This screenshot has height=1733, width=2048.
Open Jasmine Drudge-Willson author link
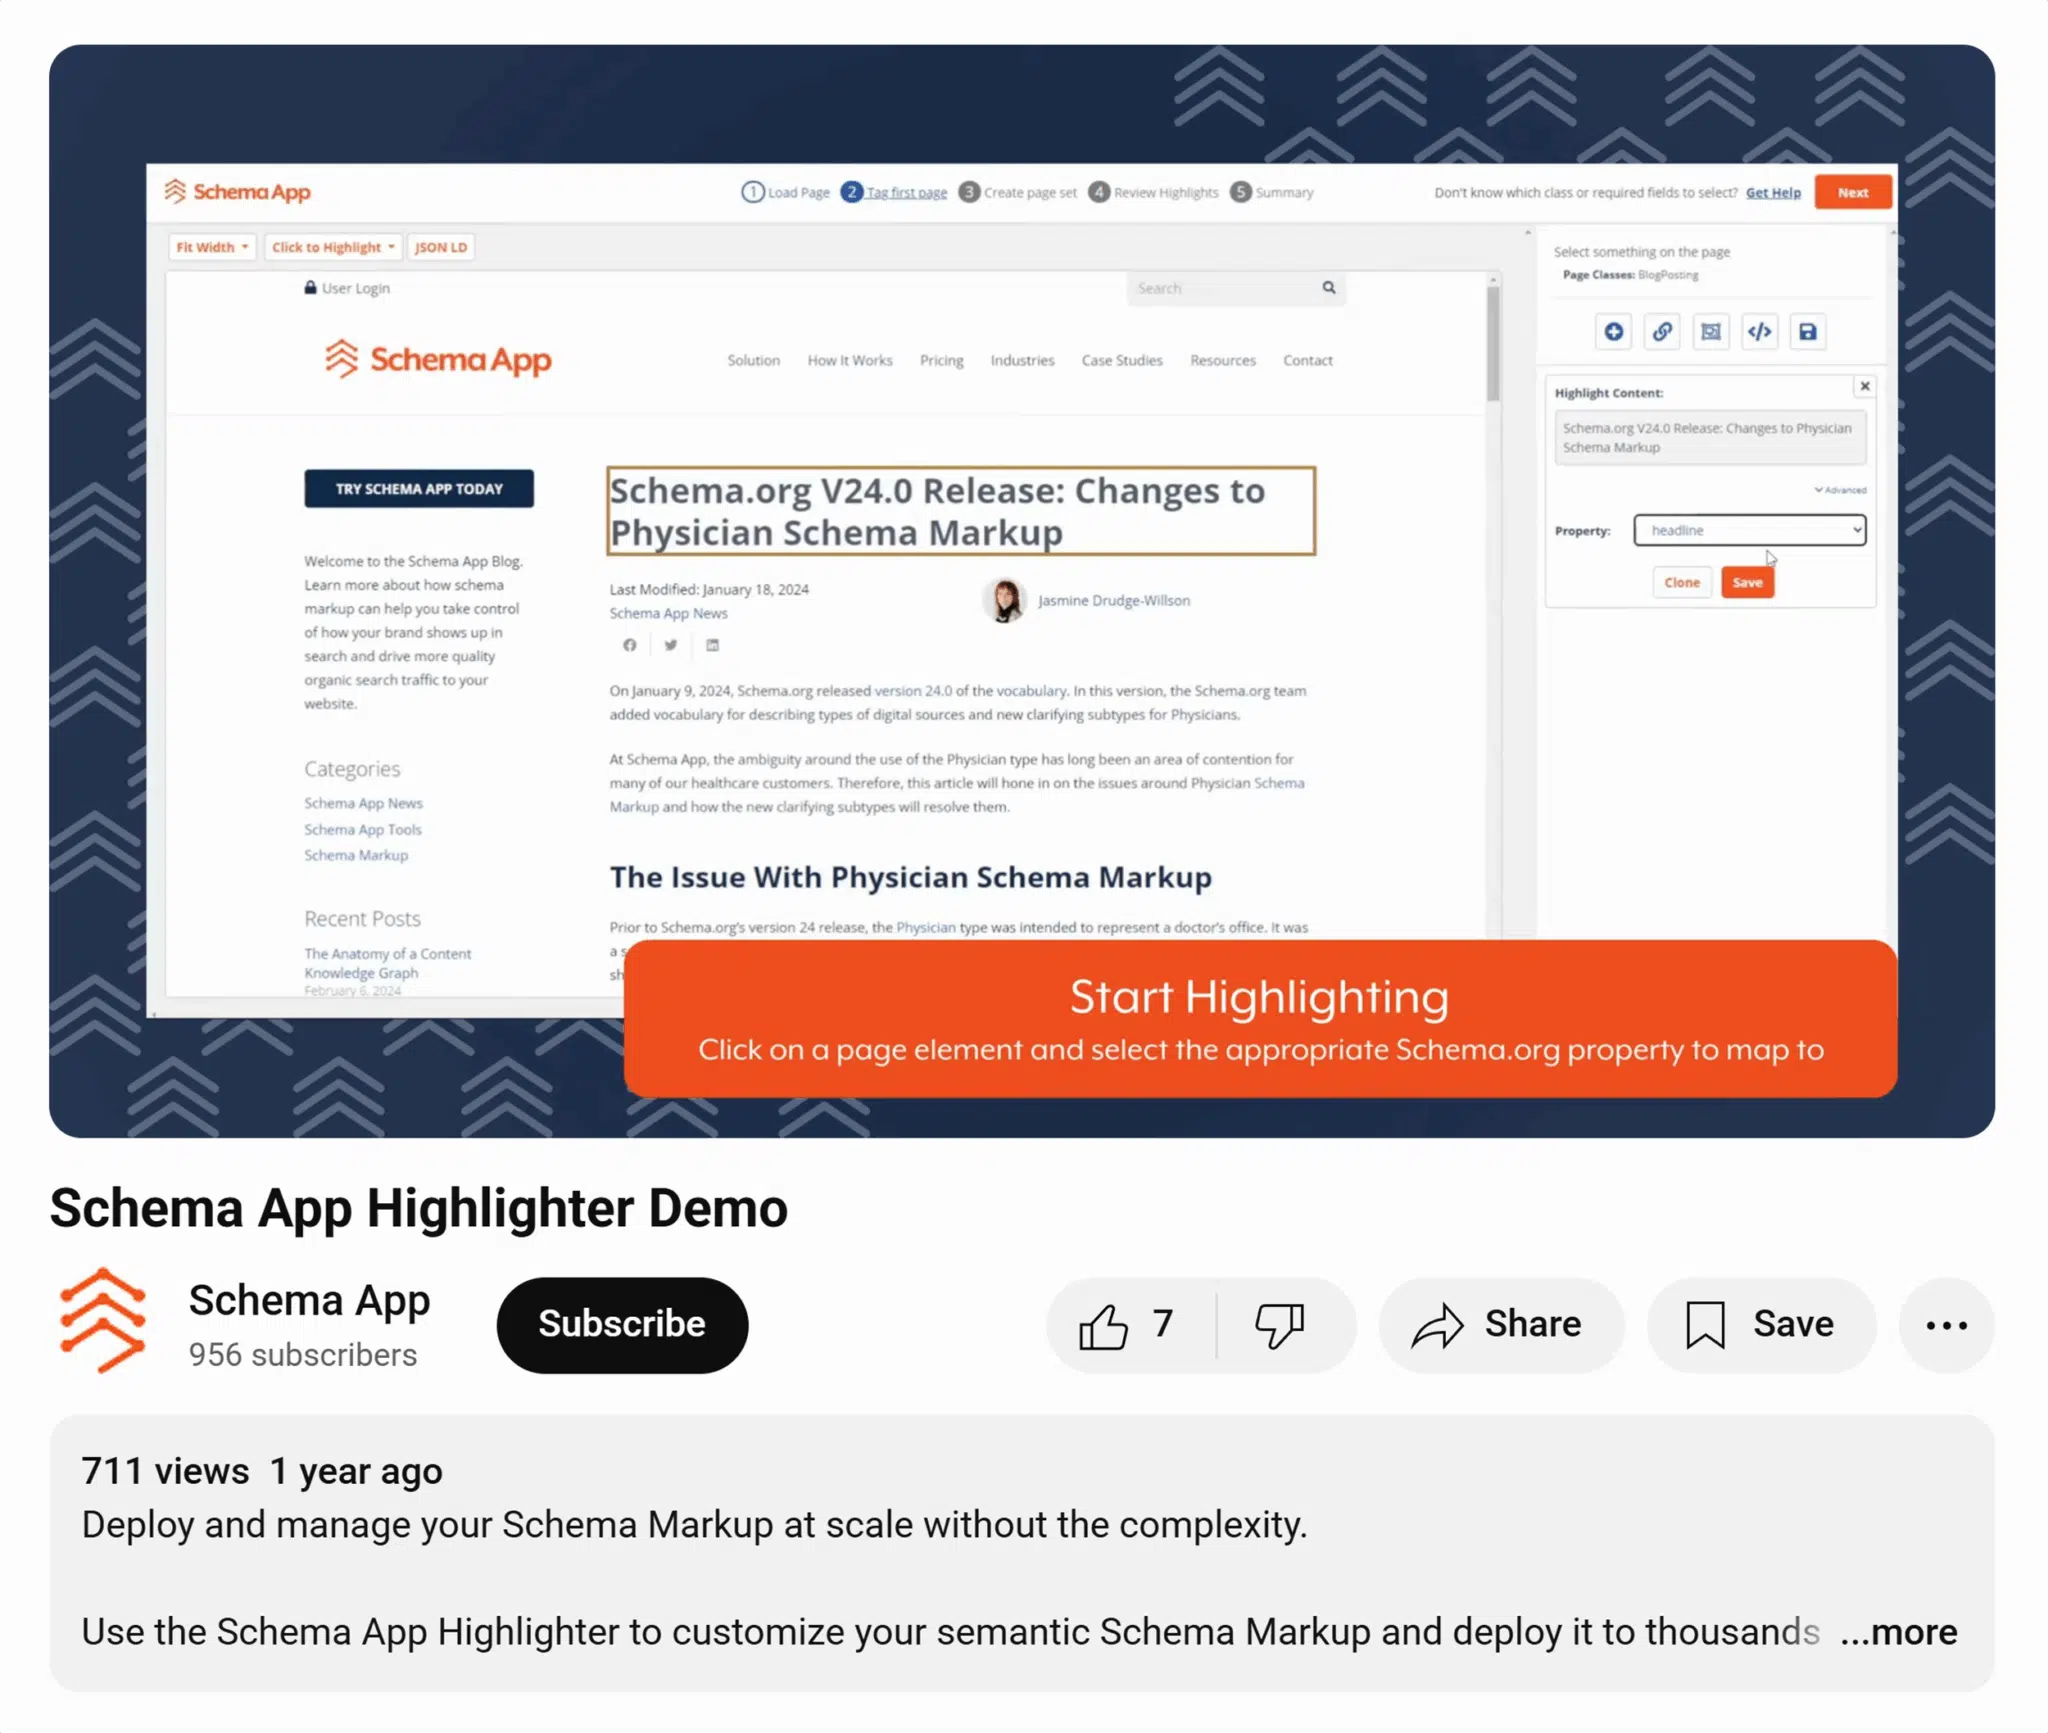coord(1113,600)
